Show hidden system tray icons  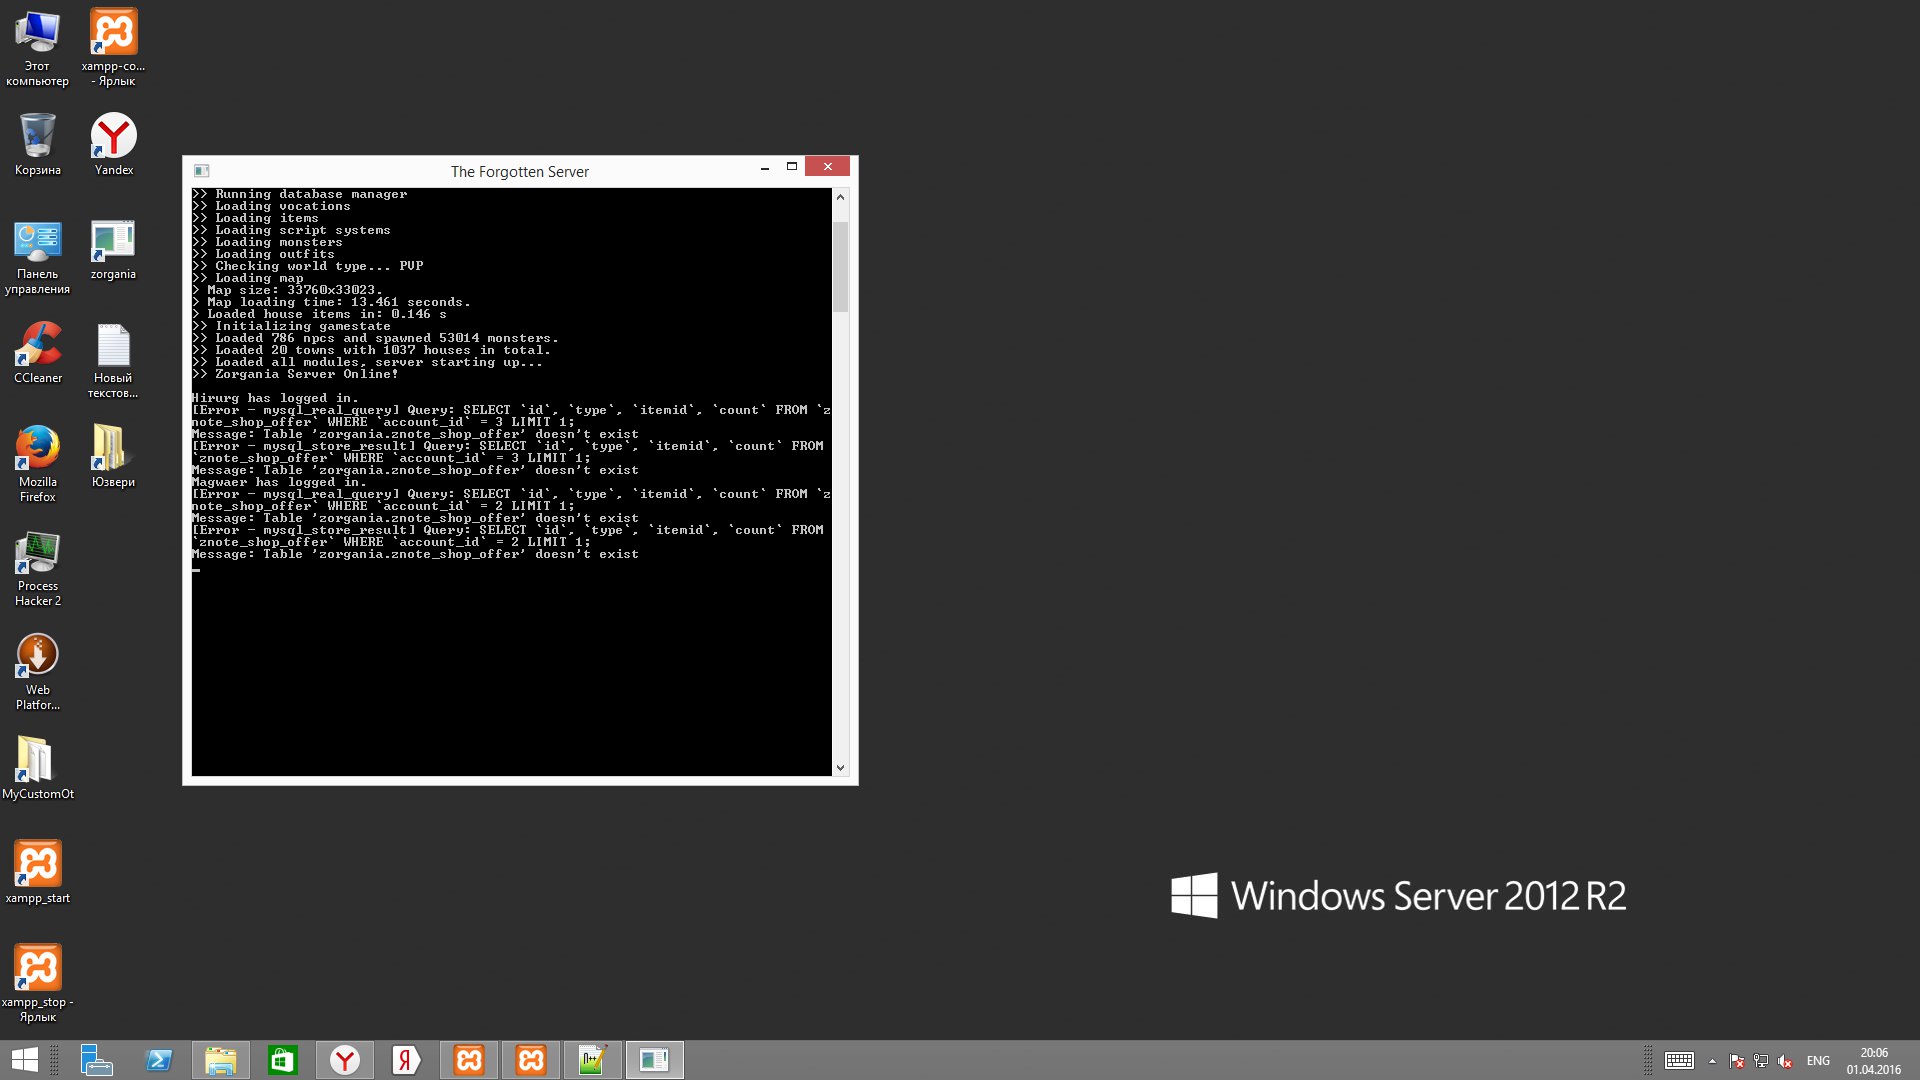(x=1712, y=1061)
